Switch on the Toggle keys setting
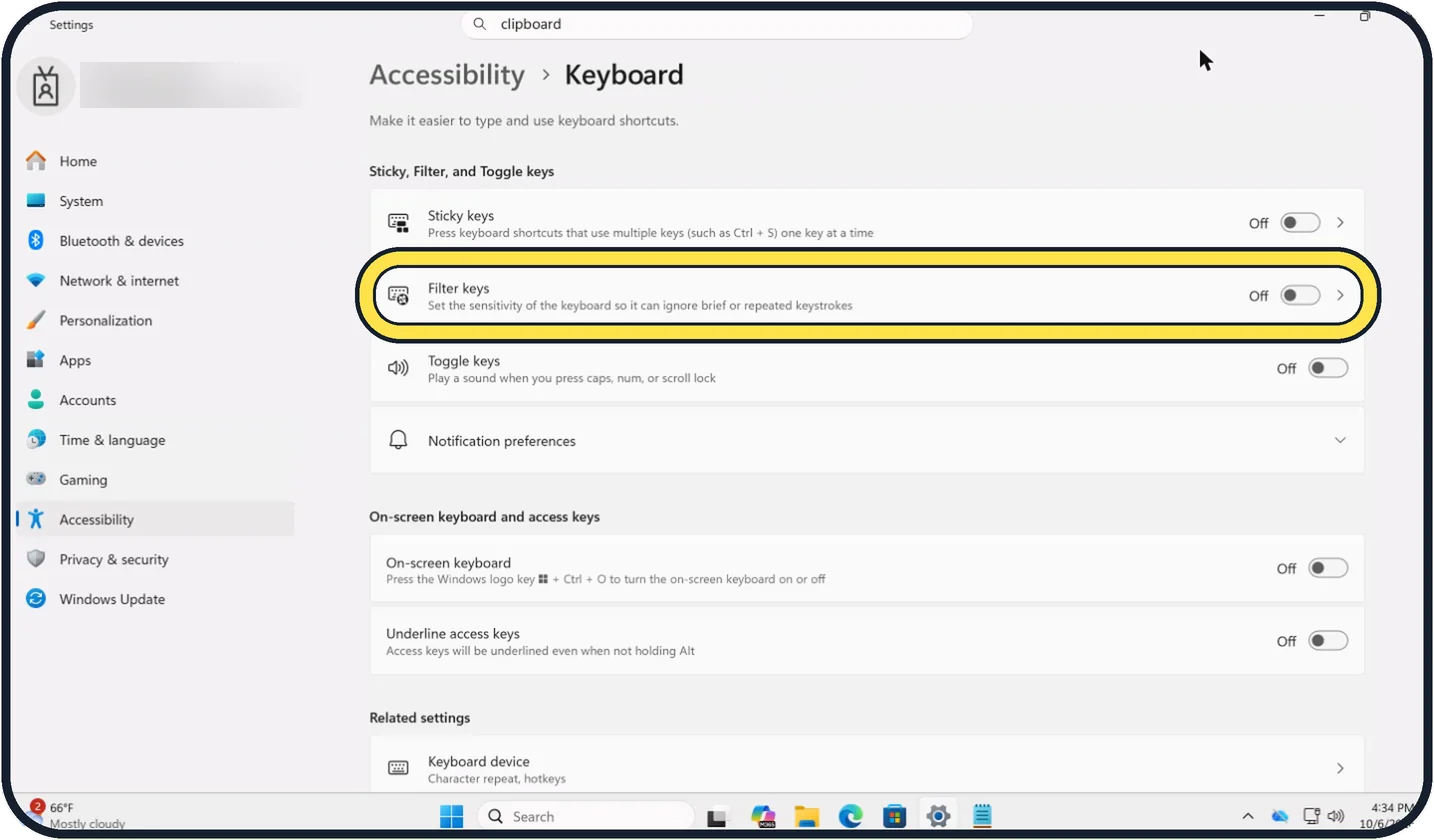 click(1328, 368)
